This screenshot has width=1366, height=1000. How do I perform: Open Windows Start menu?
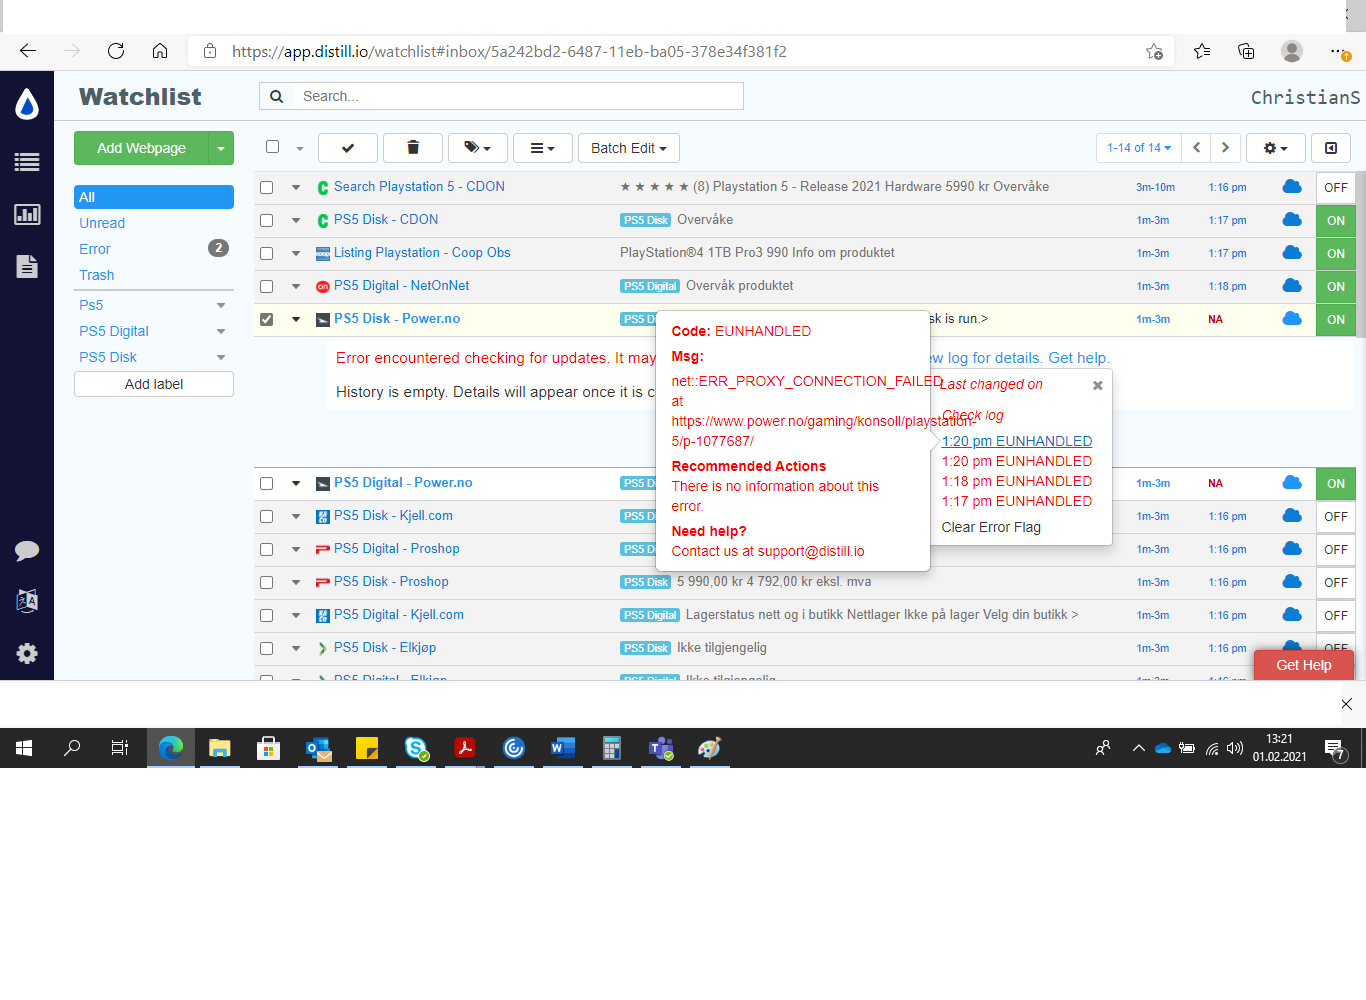(24, 748)
